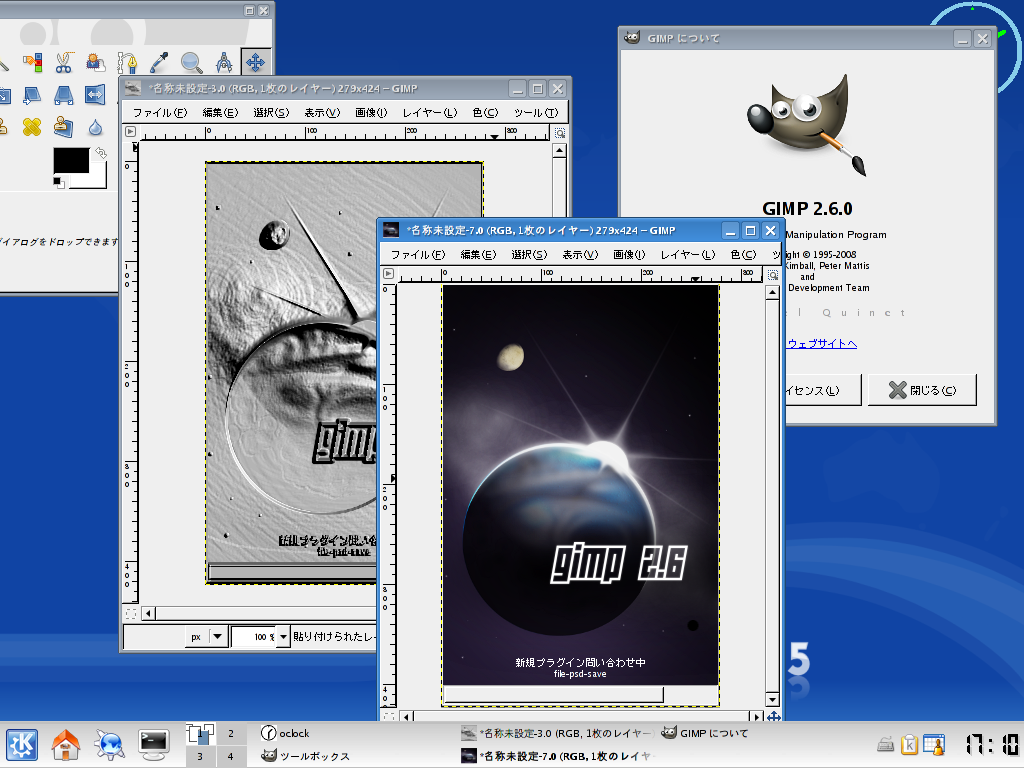This screenshot has width=1024, height=768.
Task: Select the Flip tool
Action: pos(95,95)
